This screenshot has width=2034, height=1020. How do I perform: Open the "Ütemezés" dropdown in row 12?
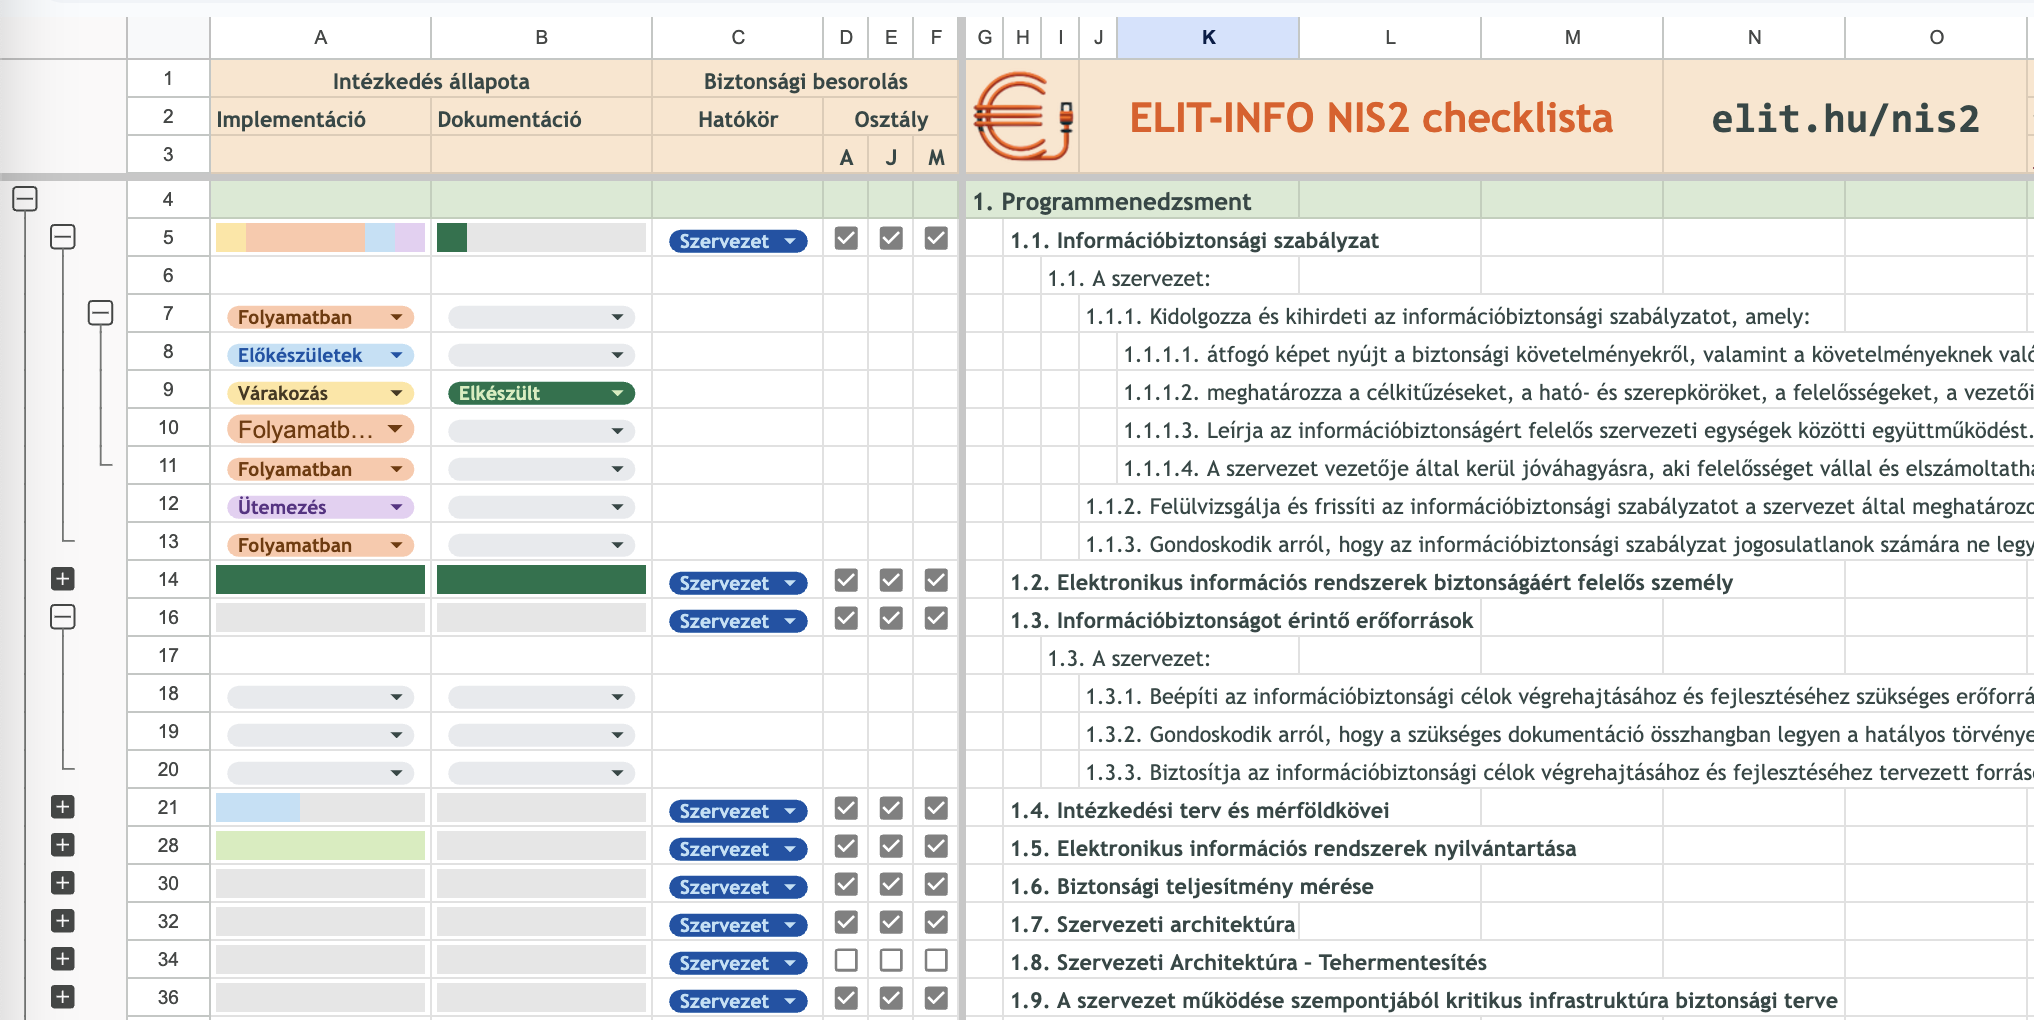point(398,506)
